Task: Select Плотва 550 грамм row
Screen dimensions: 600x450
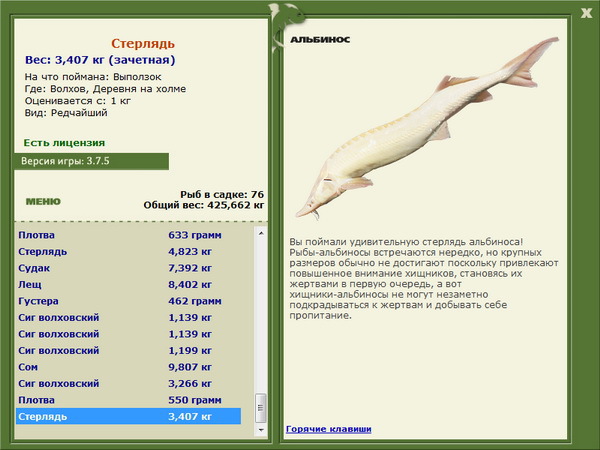Action: (129, 400)
